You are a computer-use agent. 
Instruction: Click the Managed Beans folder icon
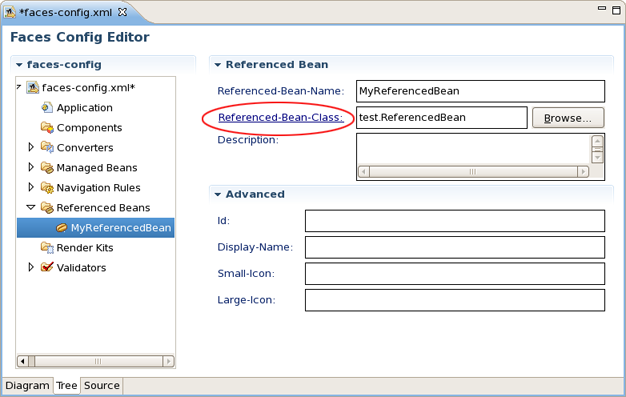pos(47,168)
